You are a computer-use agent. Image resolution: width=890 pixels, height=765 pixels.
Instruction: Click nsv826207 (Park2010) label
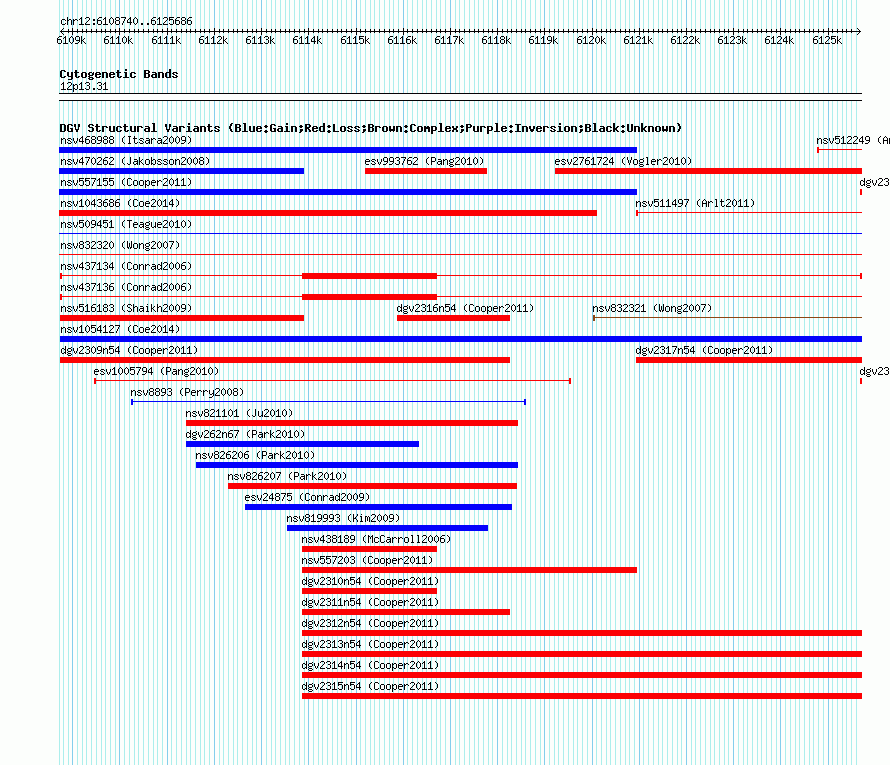click(x=287, y=476)
